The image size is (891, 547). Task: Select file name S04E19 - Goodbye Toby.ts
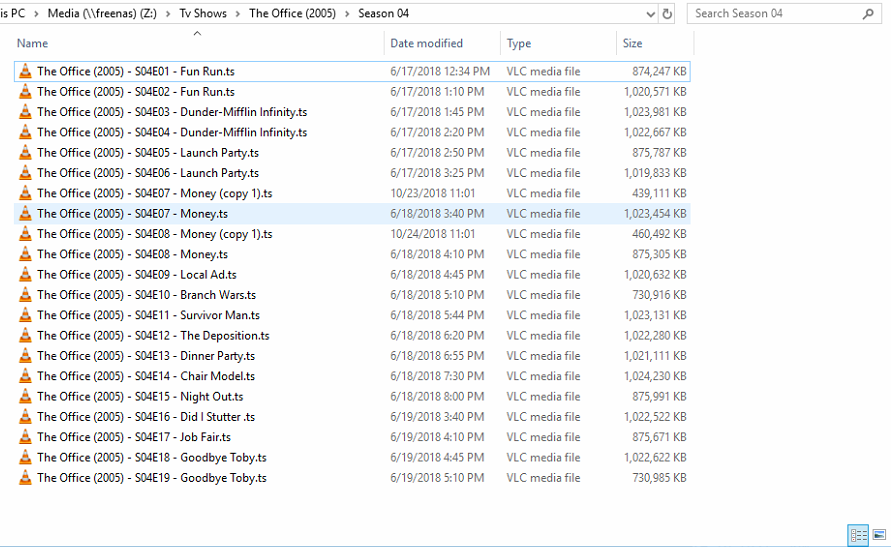[x=152, y=478]
